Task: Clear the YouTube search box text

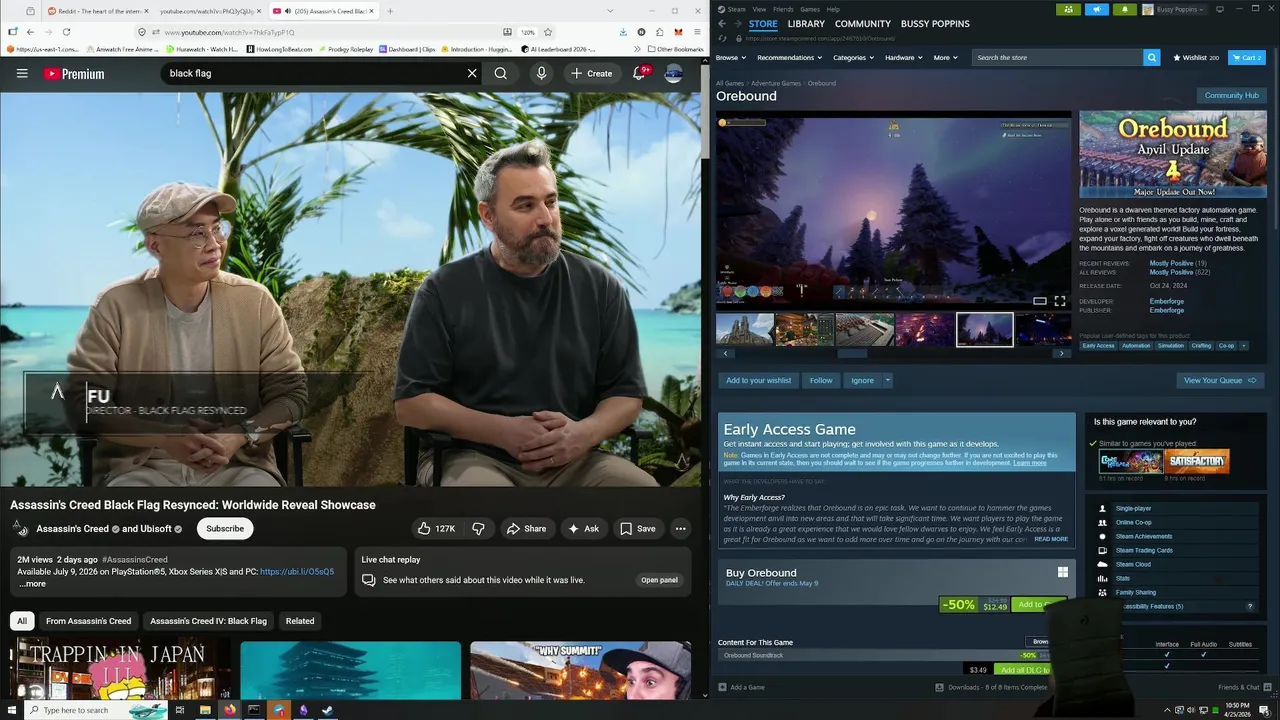Action: coord(472,73)
